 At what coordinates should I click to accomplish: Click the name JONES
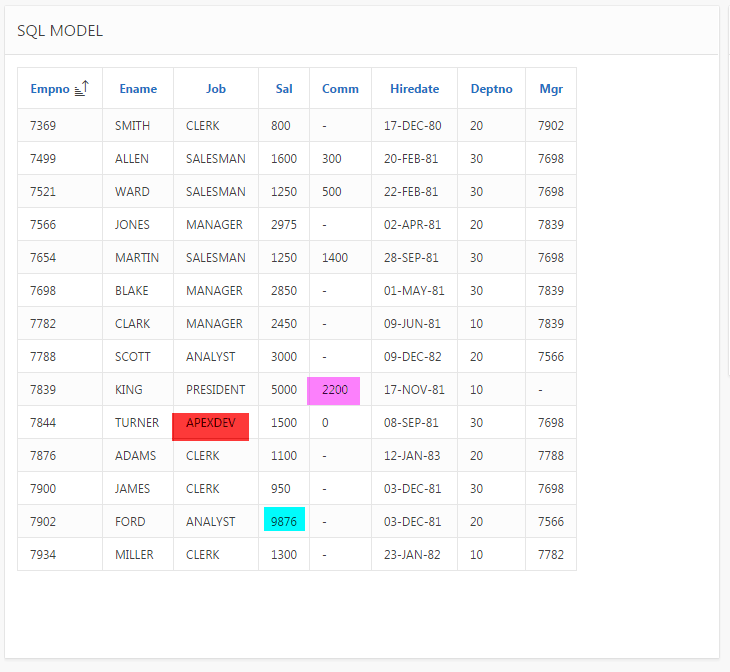click(x=132, y=225)
